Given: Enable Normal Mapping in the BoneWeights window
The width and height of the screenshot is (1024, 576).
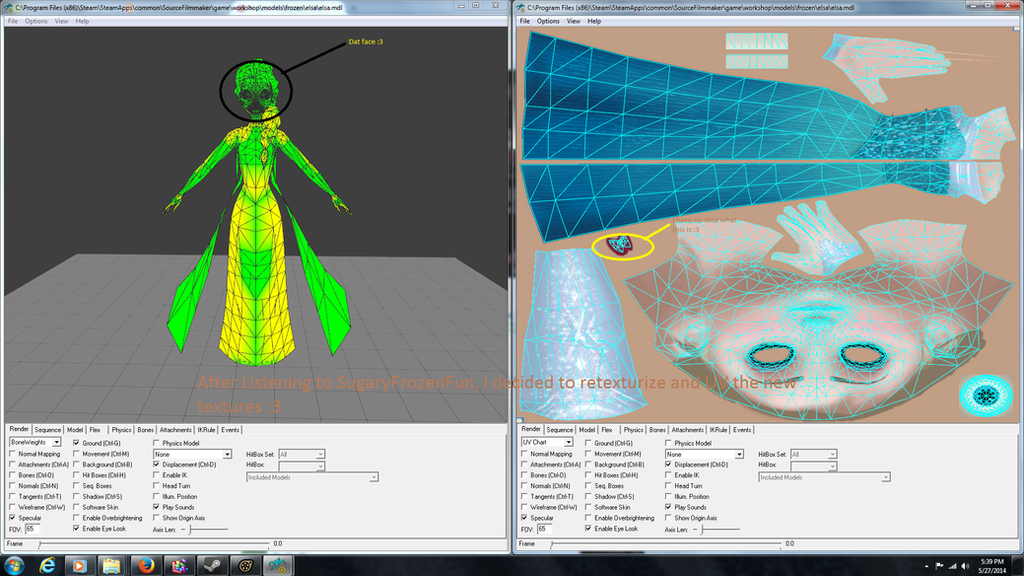Looking at the screenshot, I should [x=12, y=454].
